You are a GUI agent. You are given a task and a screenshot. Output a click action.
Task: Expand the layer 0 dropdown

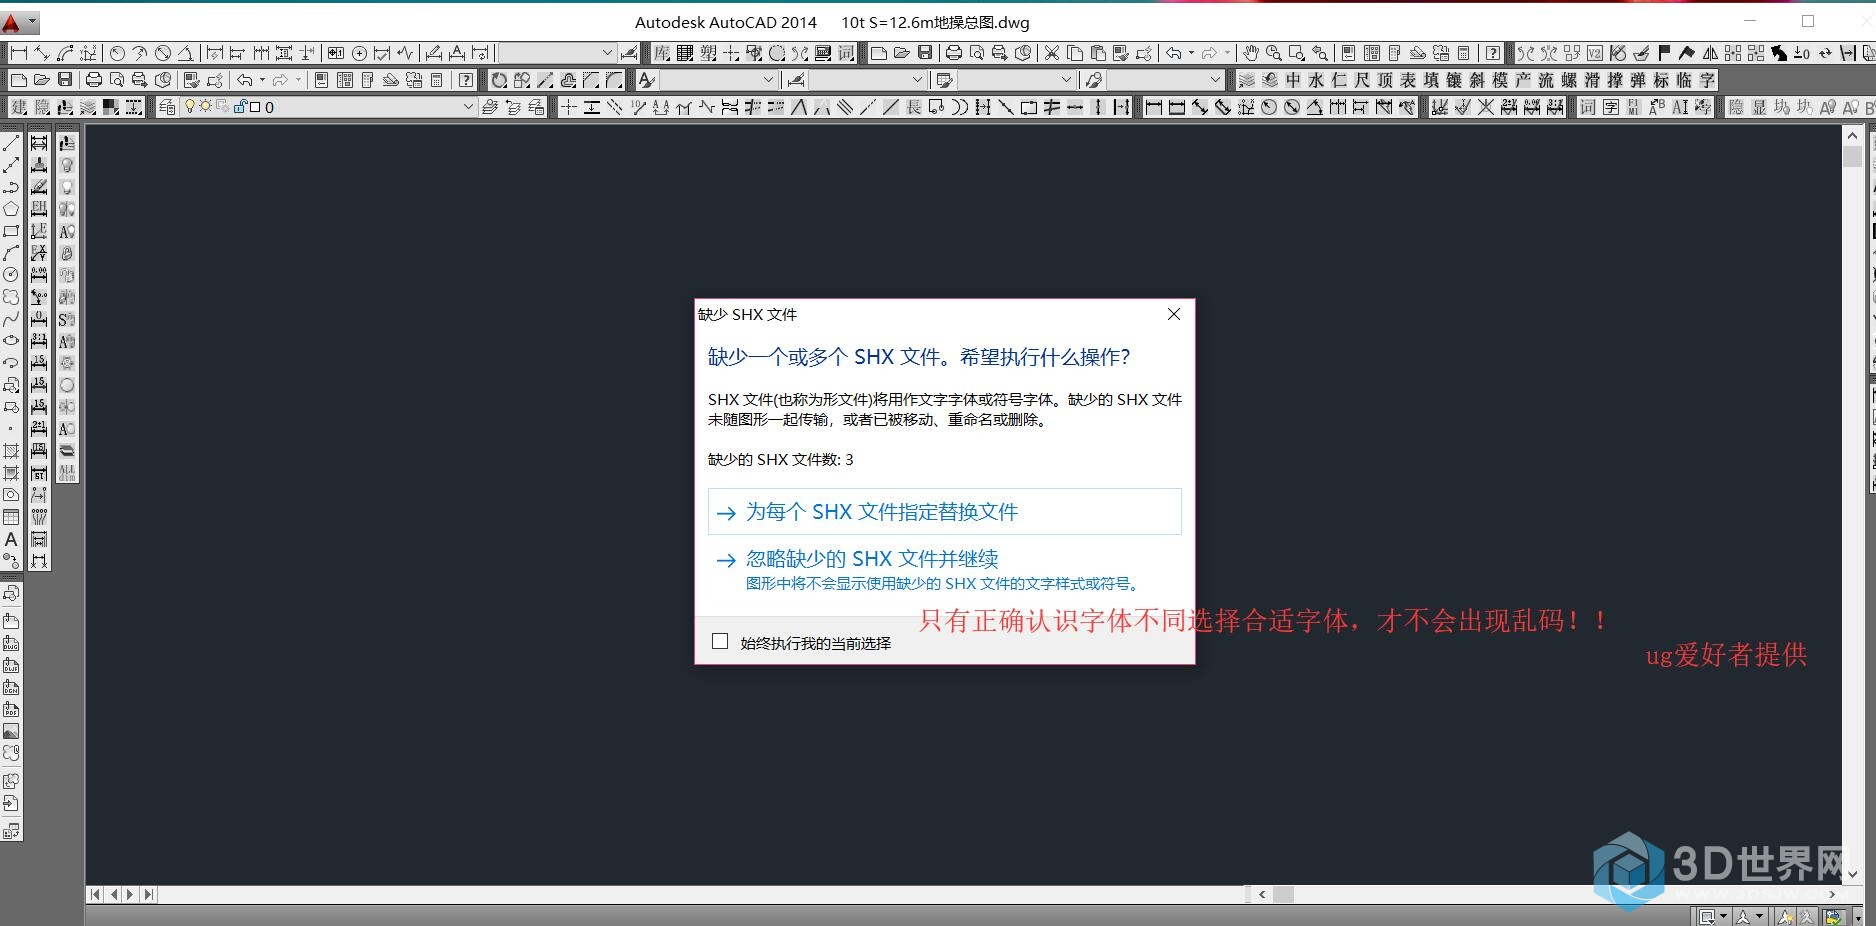pos(468,107)
